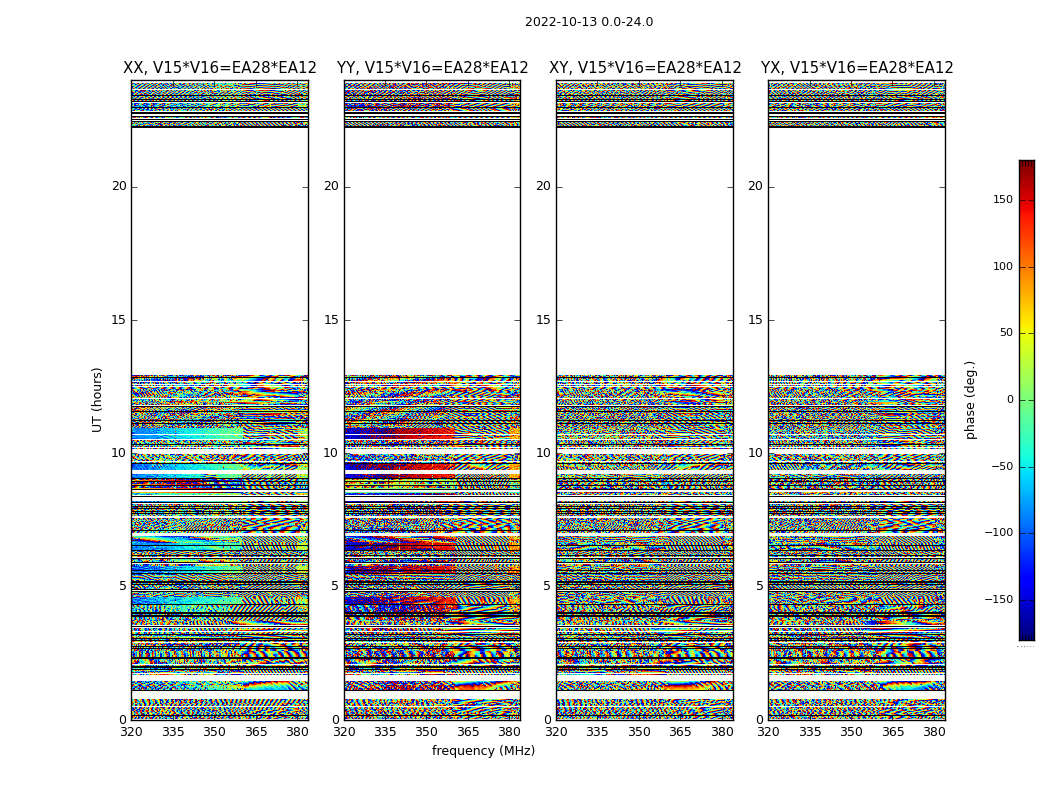
Task: Select the YY, V15*V16=EA28*EA12 panel title
Action: 433,68
